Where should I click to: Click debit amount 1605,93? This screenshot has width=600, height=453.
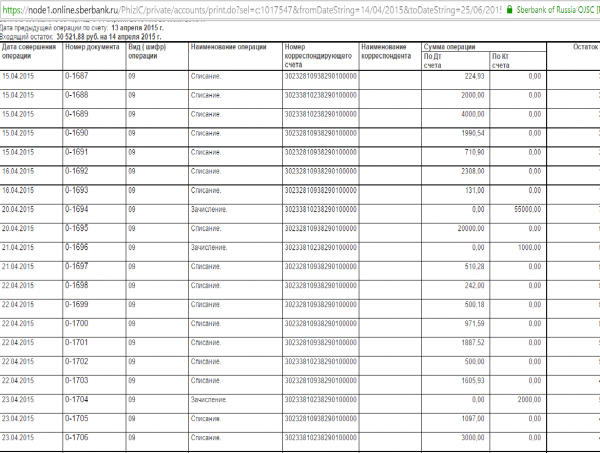(x=473, y=381)
